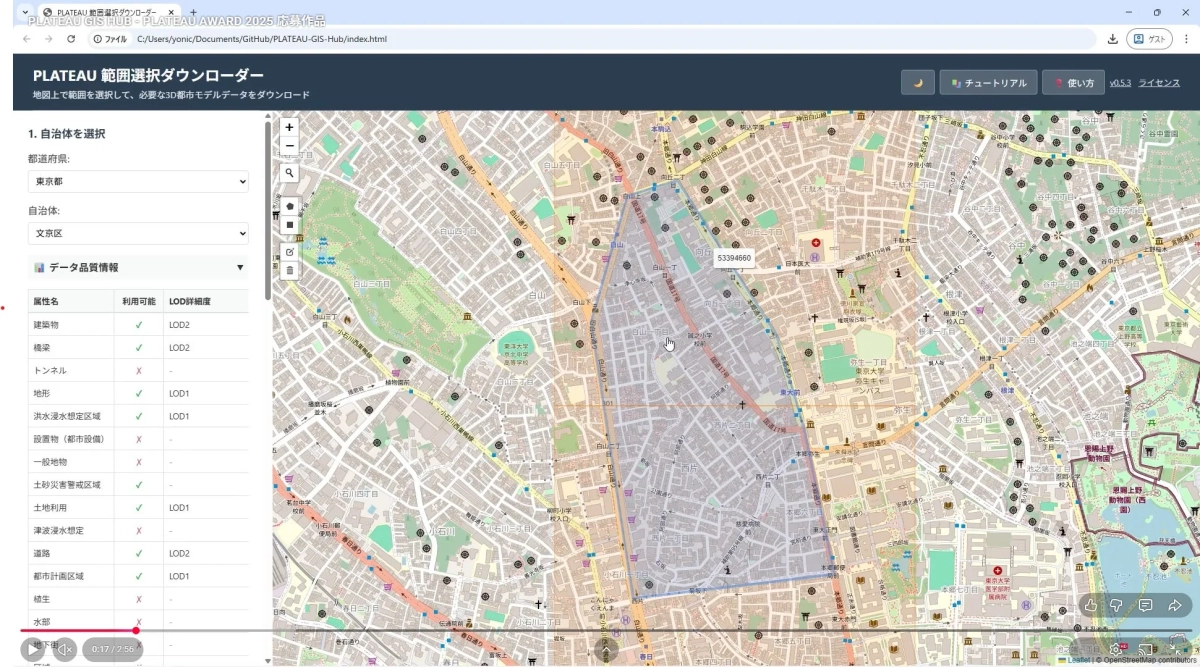Screen dimensions: 1200x667
Task: Click the video progress bar handle
Action: tap(135, 631)
